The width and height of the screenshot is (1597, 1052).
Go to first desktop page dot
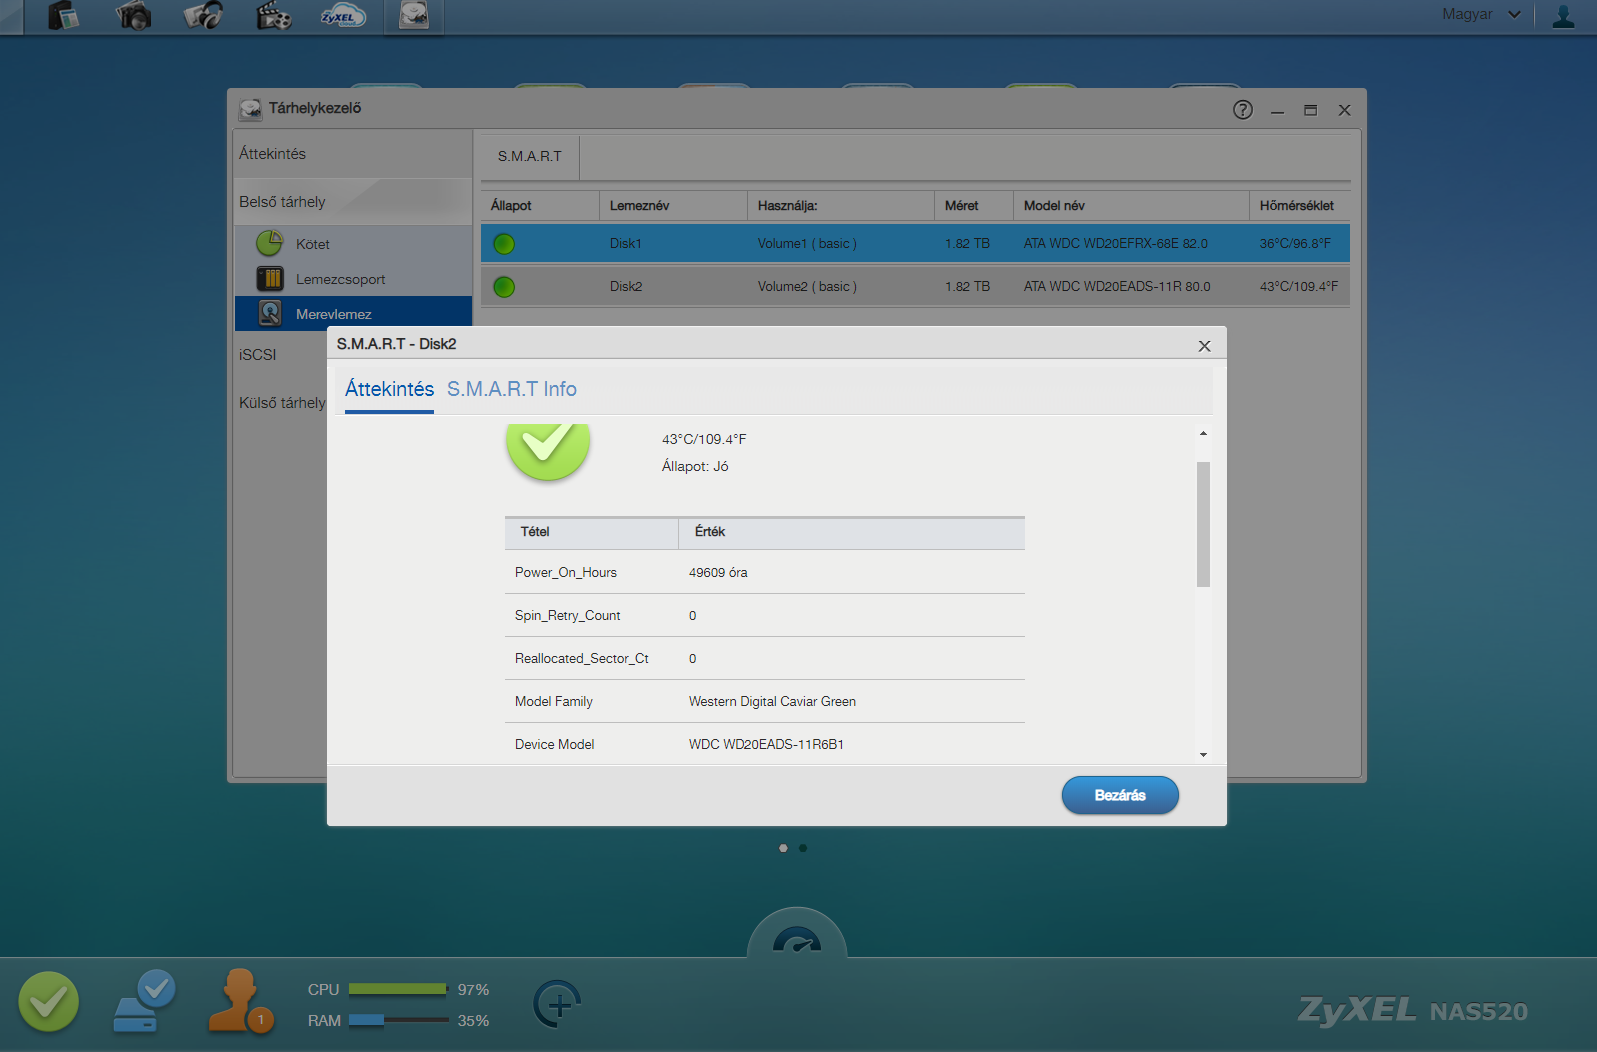[783, 848]
